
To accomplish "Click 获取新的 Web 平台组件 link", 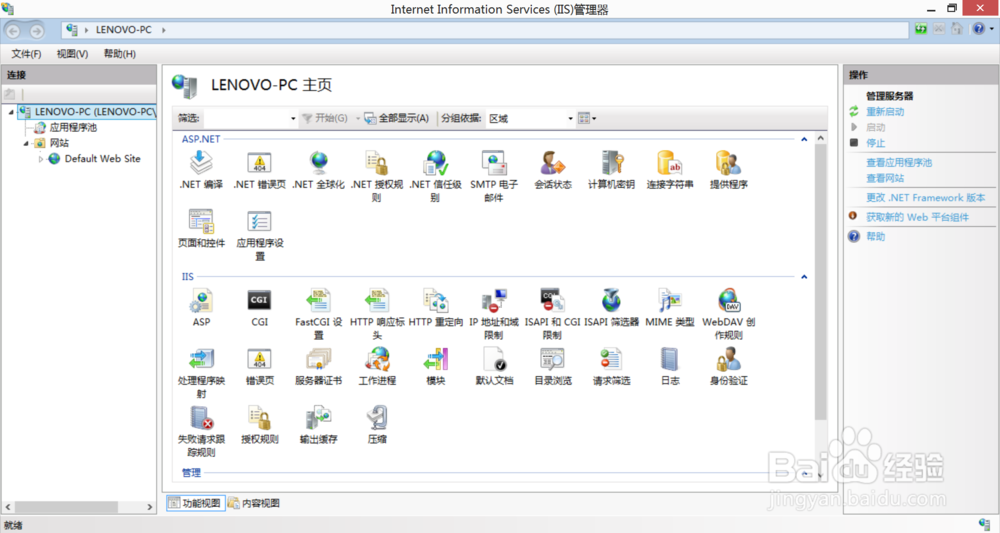I will click(917, 217).
